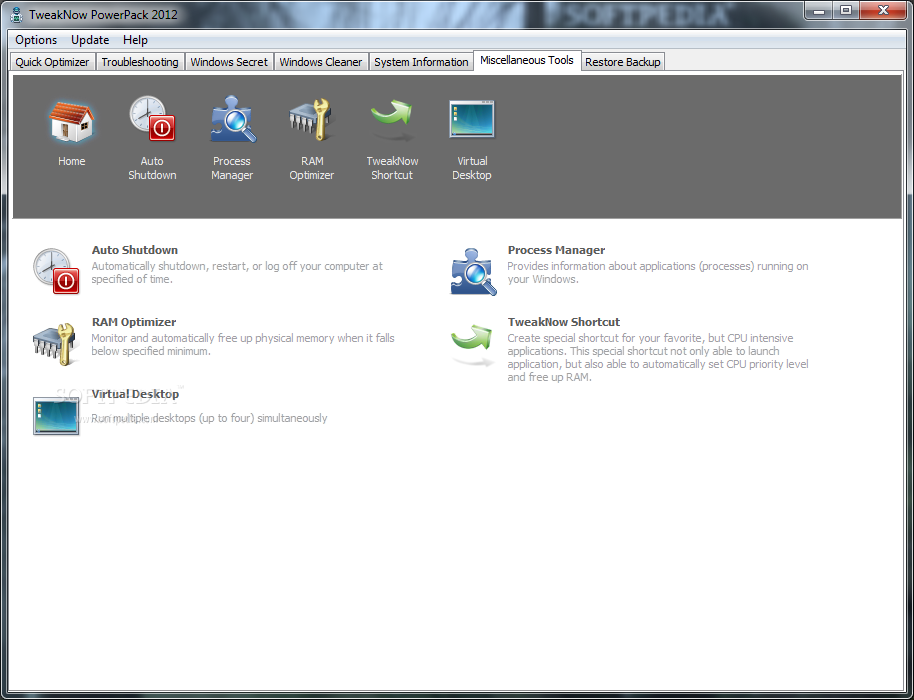Open the Help menu

[135, 40]
